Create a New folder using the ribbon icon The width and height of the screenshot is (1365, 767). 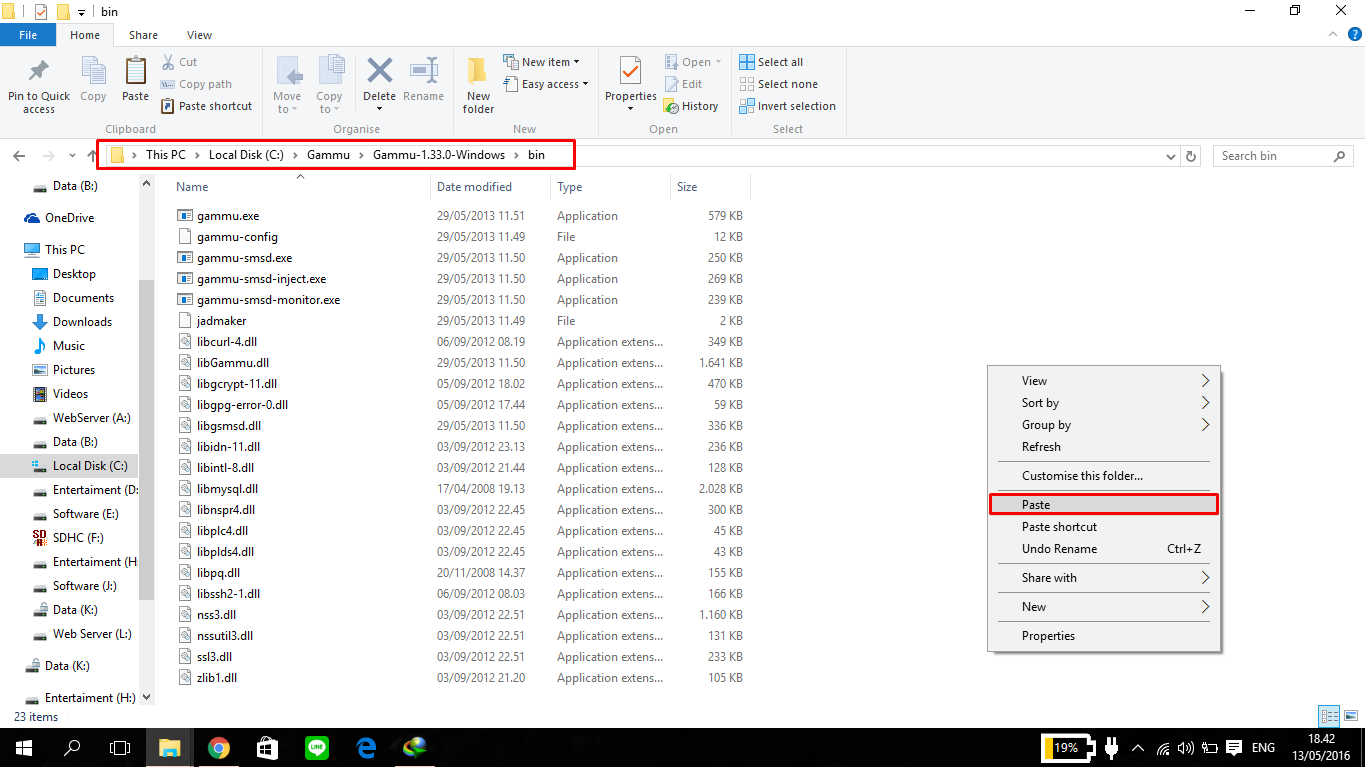click(477, 85)
